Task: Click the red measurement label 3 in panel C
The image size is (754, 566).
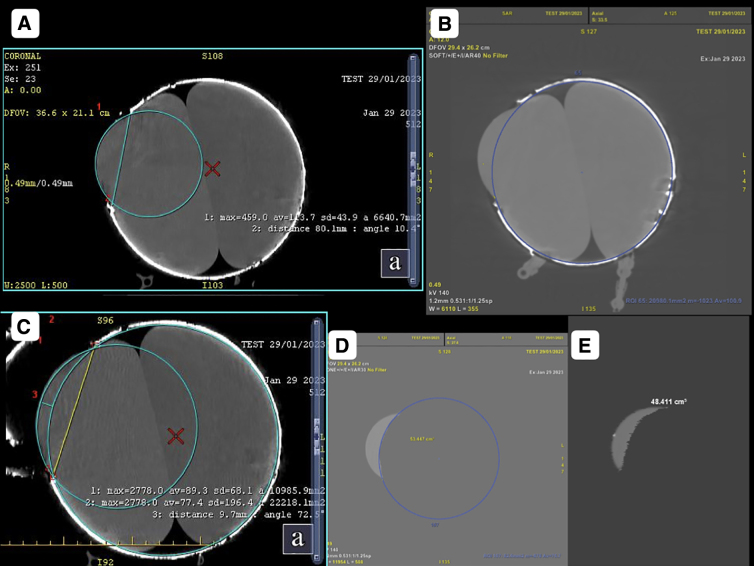Action: tap(35, 395)
